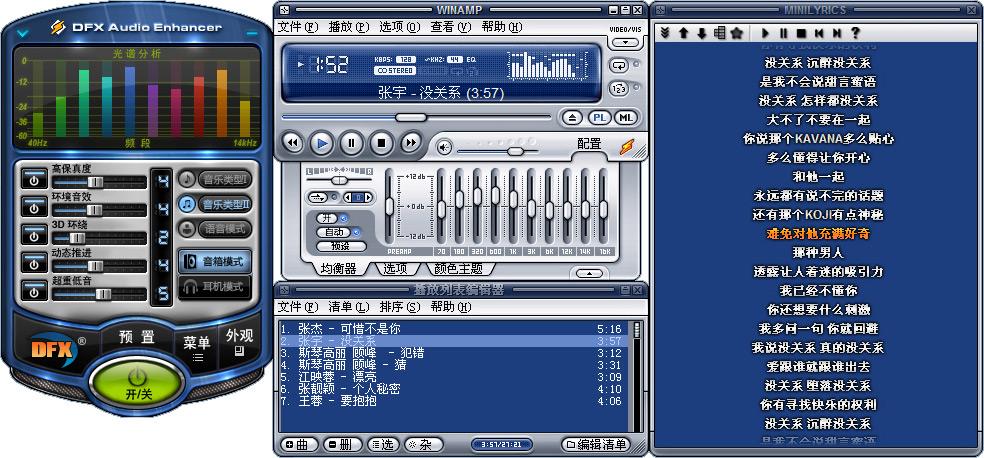Click the MiniLyrics down arrow icon
984x458 pixels.
702,33
